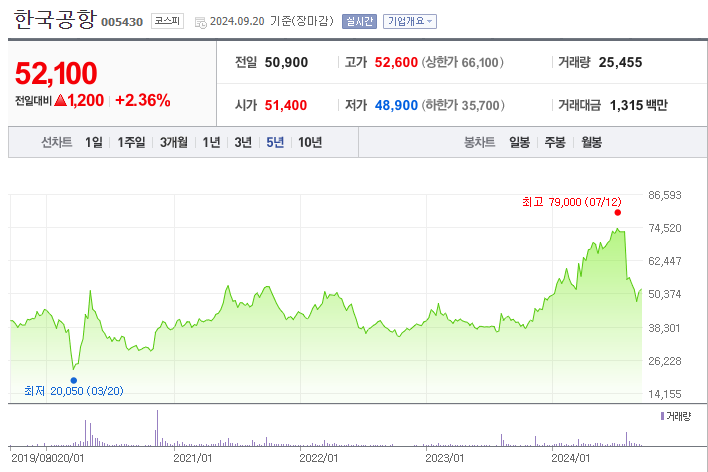Click the 2024/01 x-axis date label
The width and height of the screenshot is (708, 472).
coord(570,458)
